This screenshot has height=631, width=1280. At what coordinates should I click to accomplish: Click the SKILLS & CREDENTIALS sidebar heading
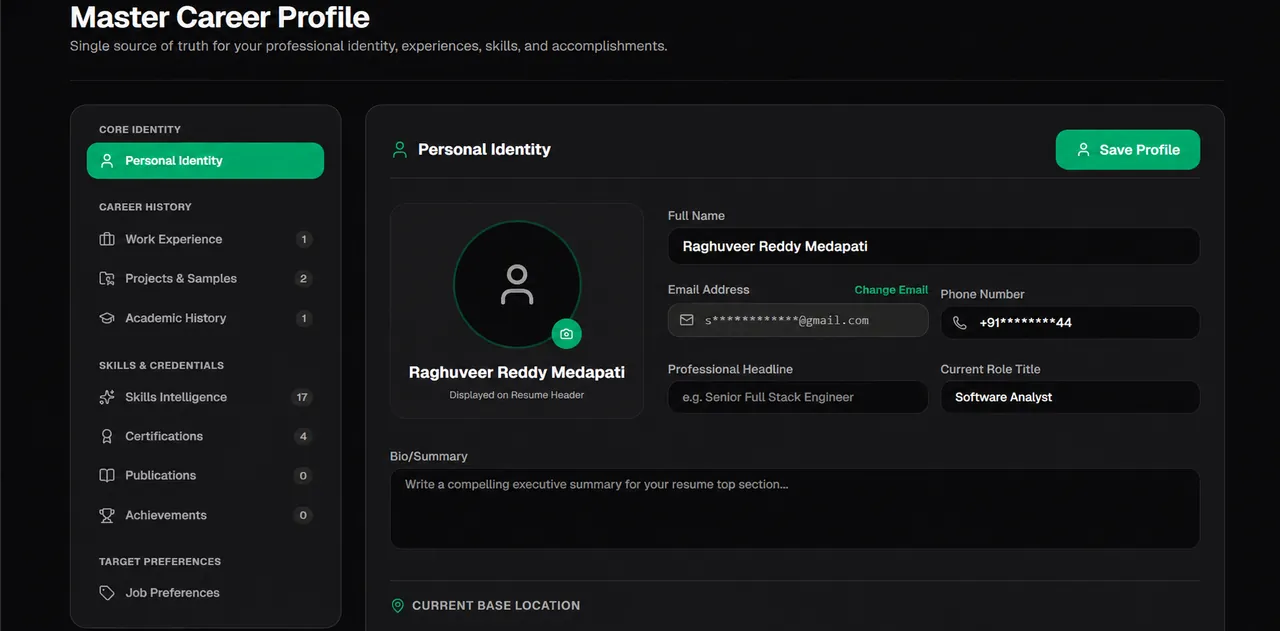pos(161,366)
